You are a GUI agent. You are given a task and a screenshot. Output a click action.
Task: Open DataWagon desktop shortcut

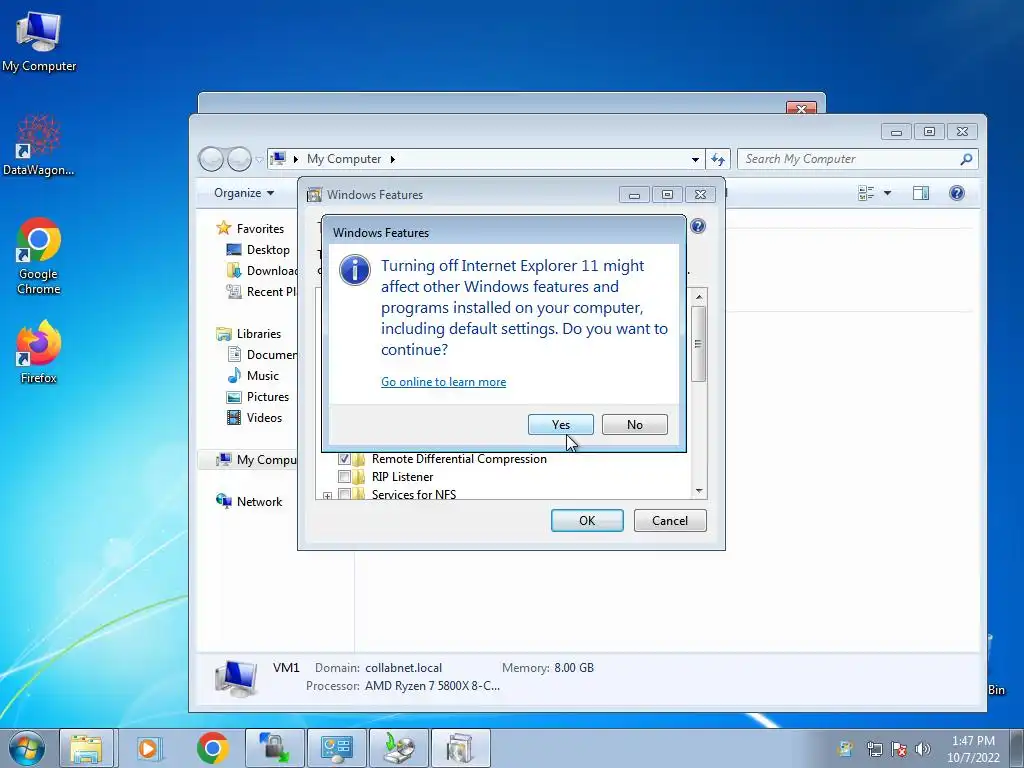[39, 145]
